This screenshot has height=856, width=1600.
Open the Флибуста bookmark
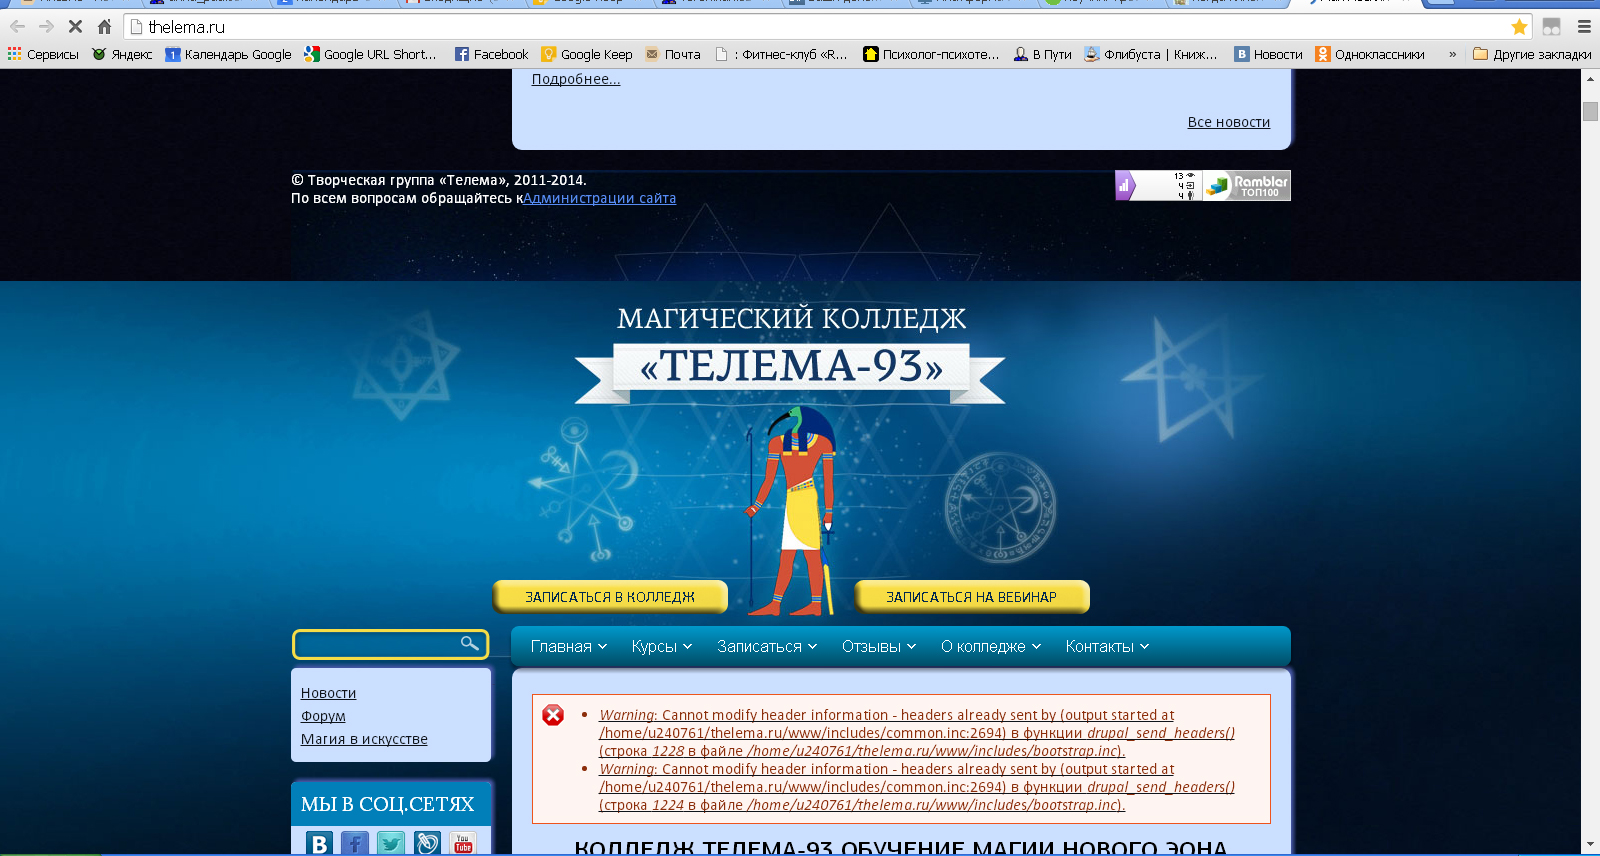click(x=1151, y=54)
